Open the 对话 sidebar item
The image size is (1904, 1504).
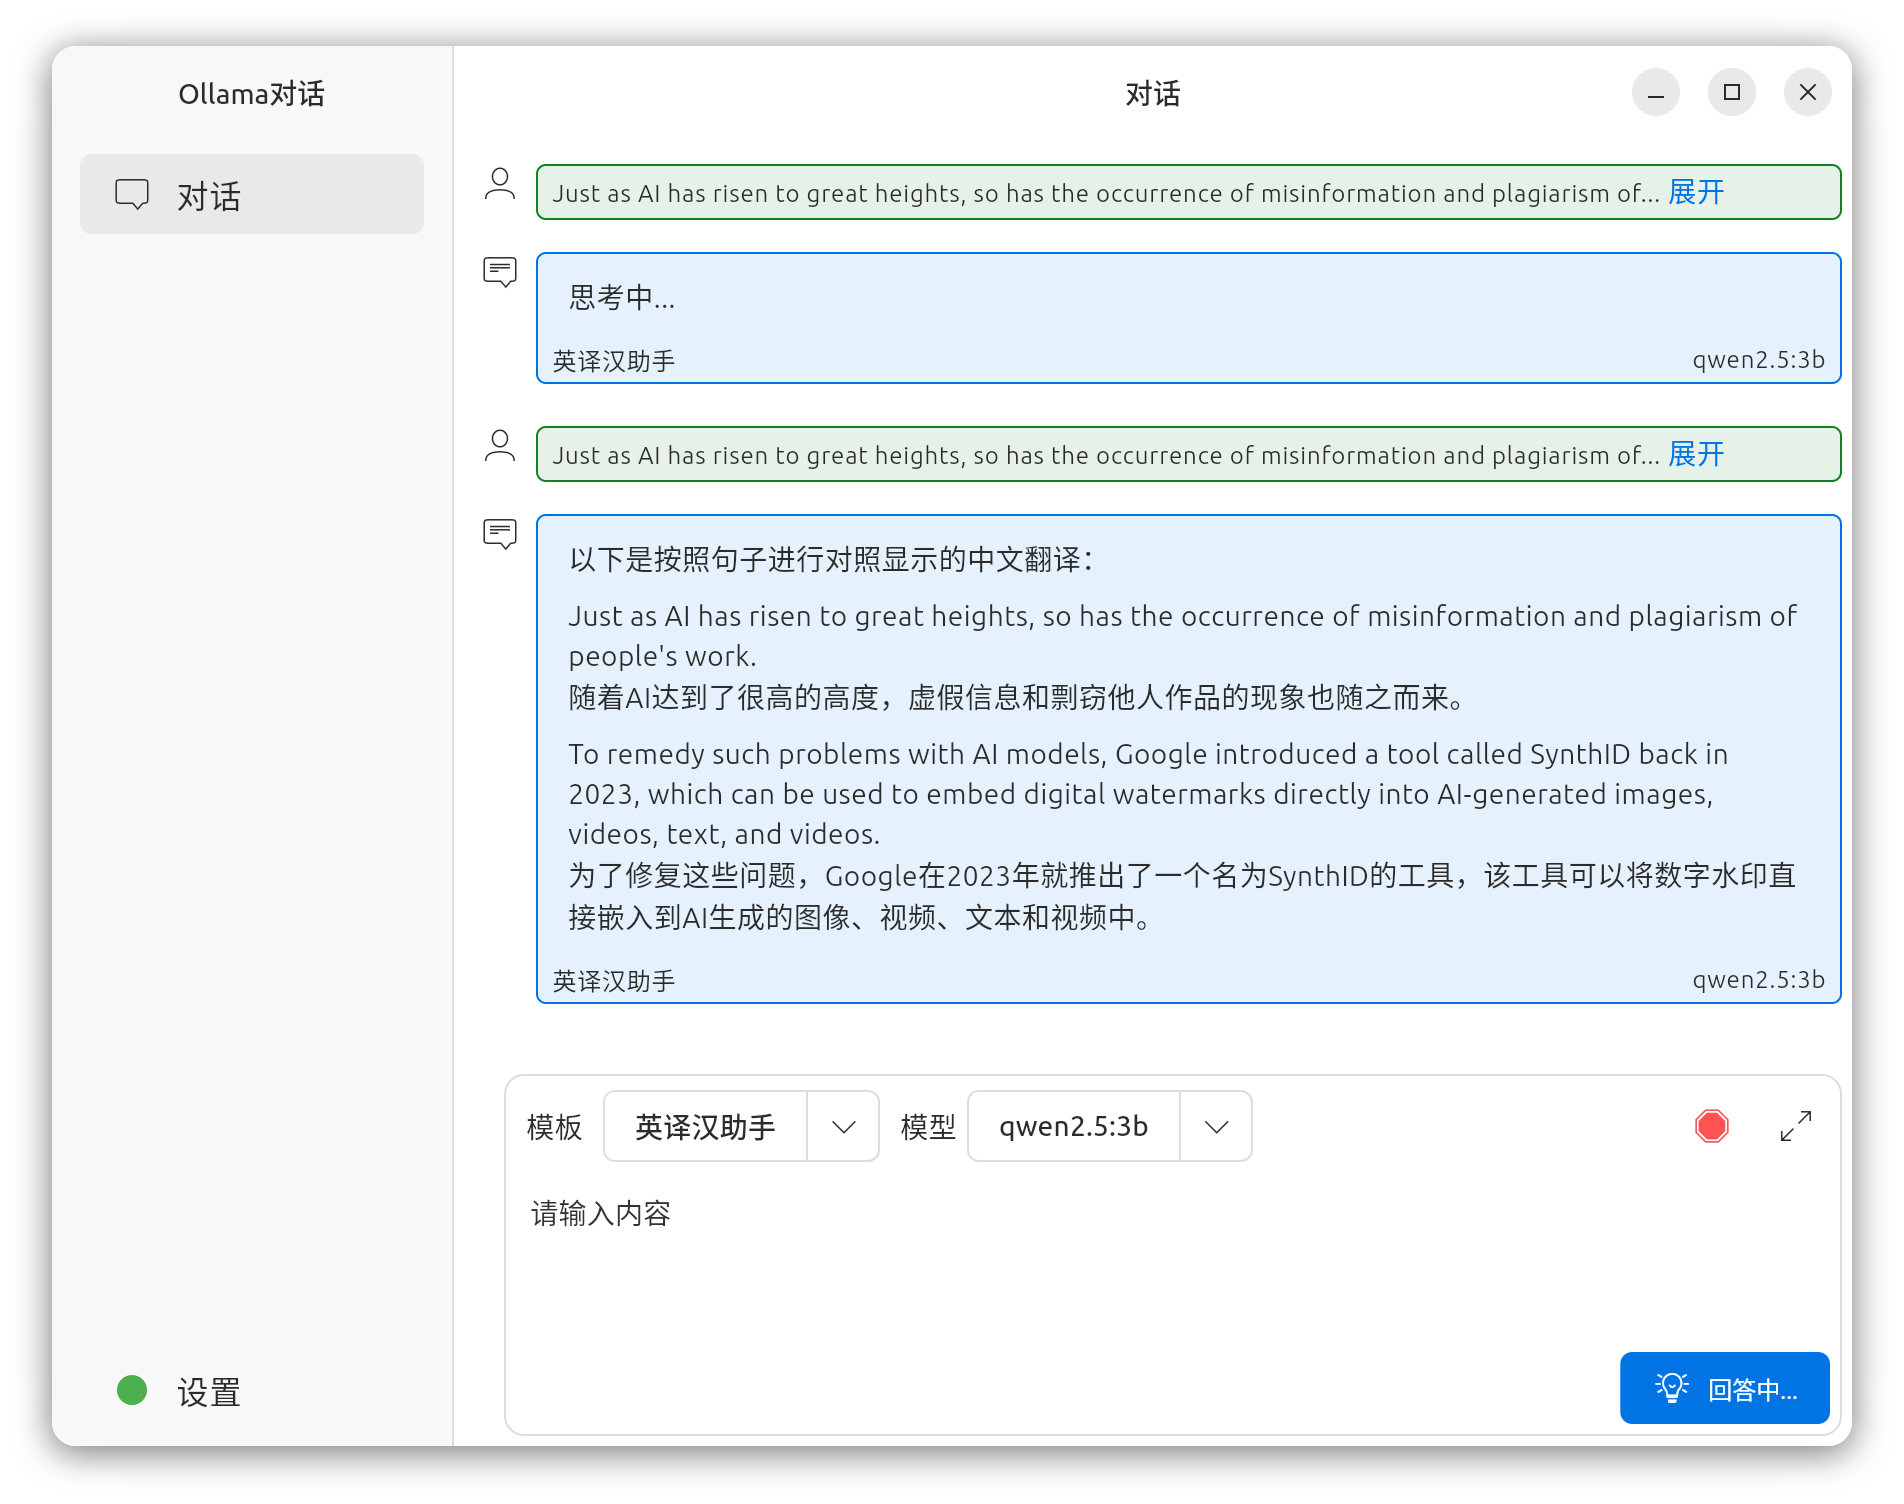(252, 194)
